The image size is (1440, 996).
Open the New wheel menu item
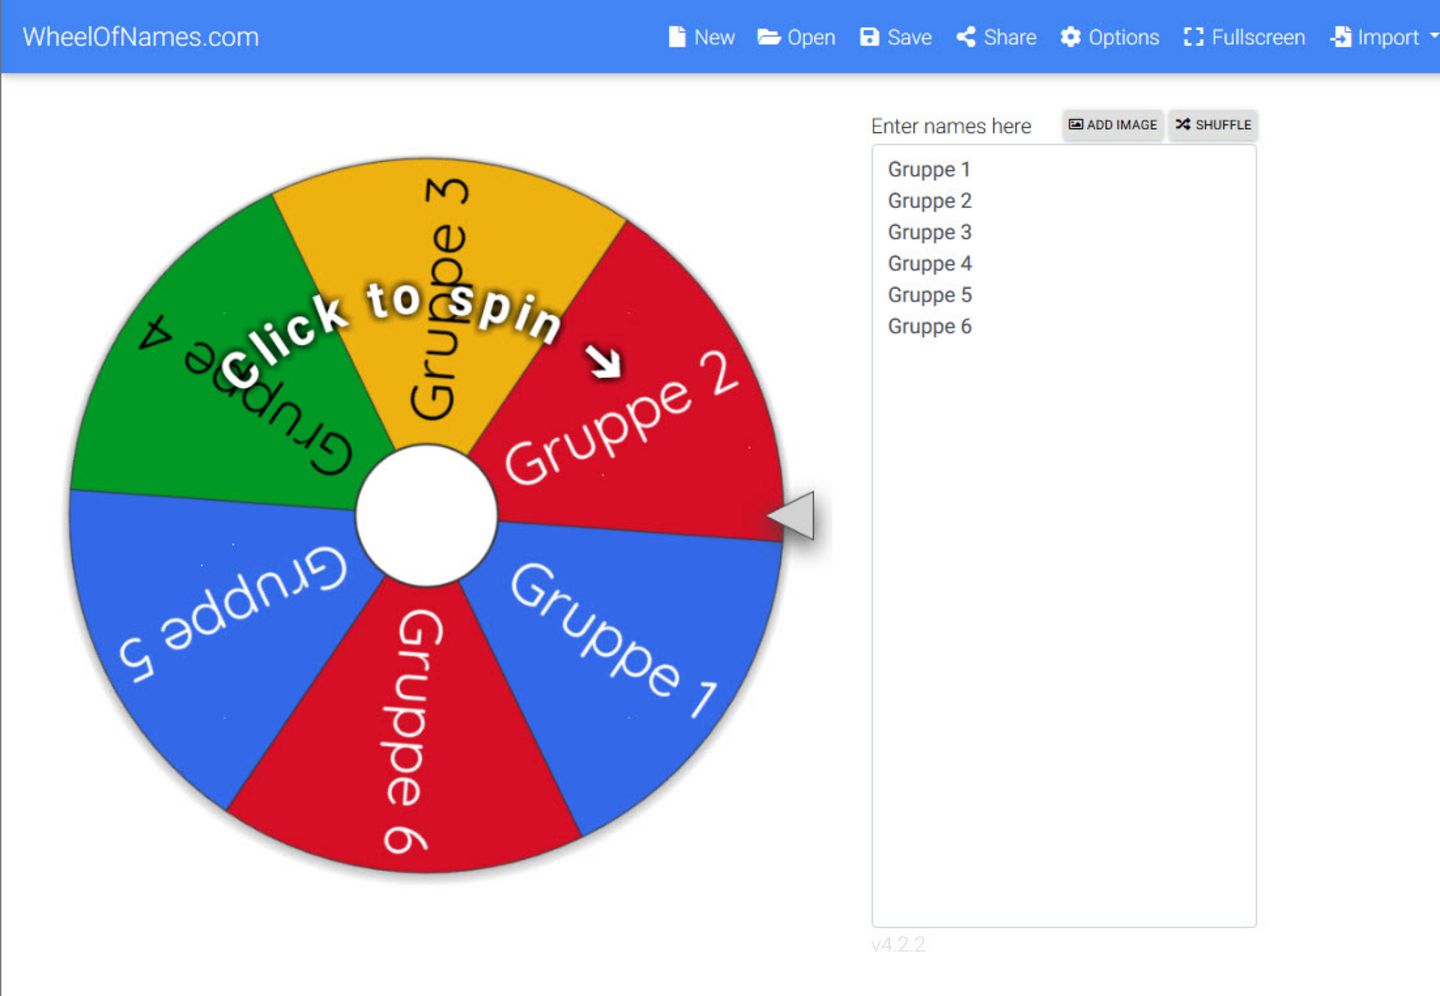coord(702,37)
